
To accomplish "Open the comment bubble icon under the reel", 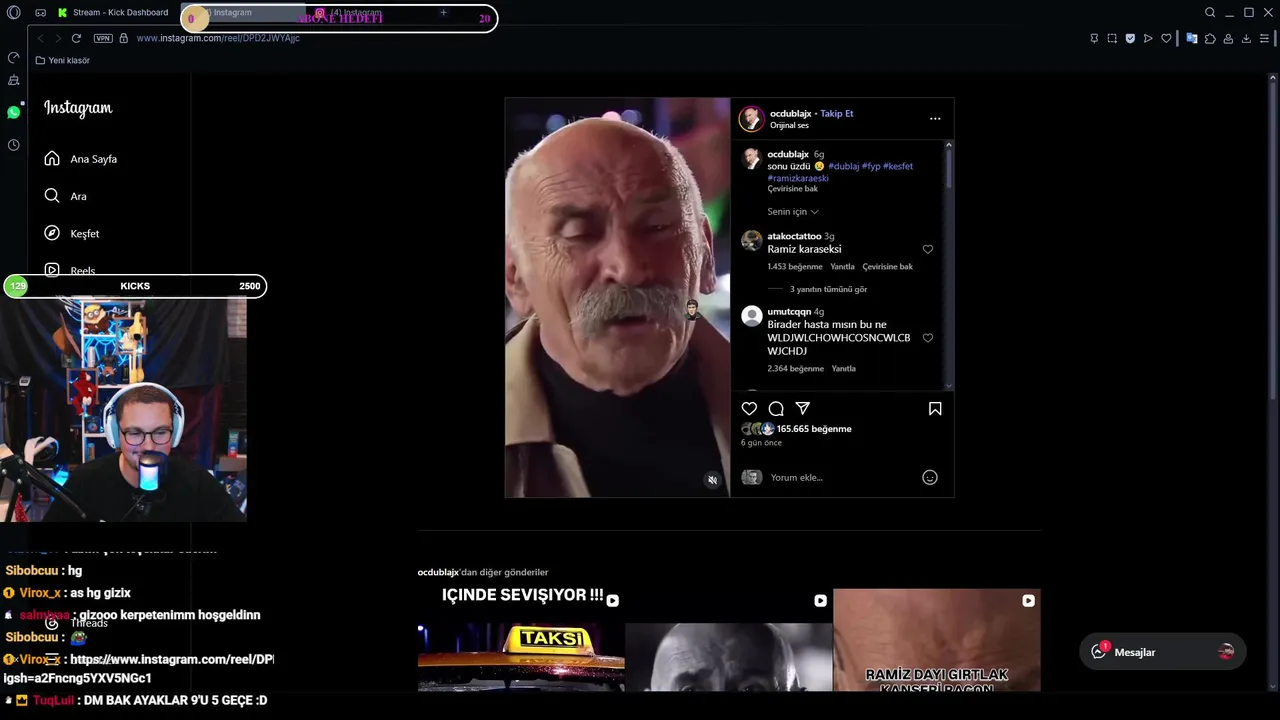I will [x=776, y=408].
